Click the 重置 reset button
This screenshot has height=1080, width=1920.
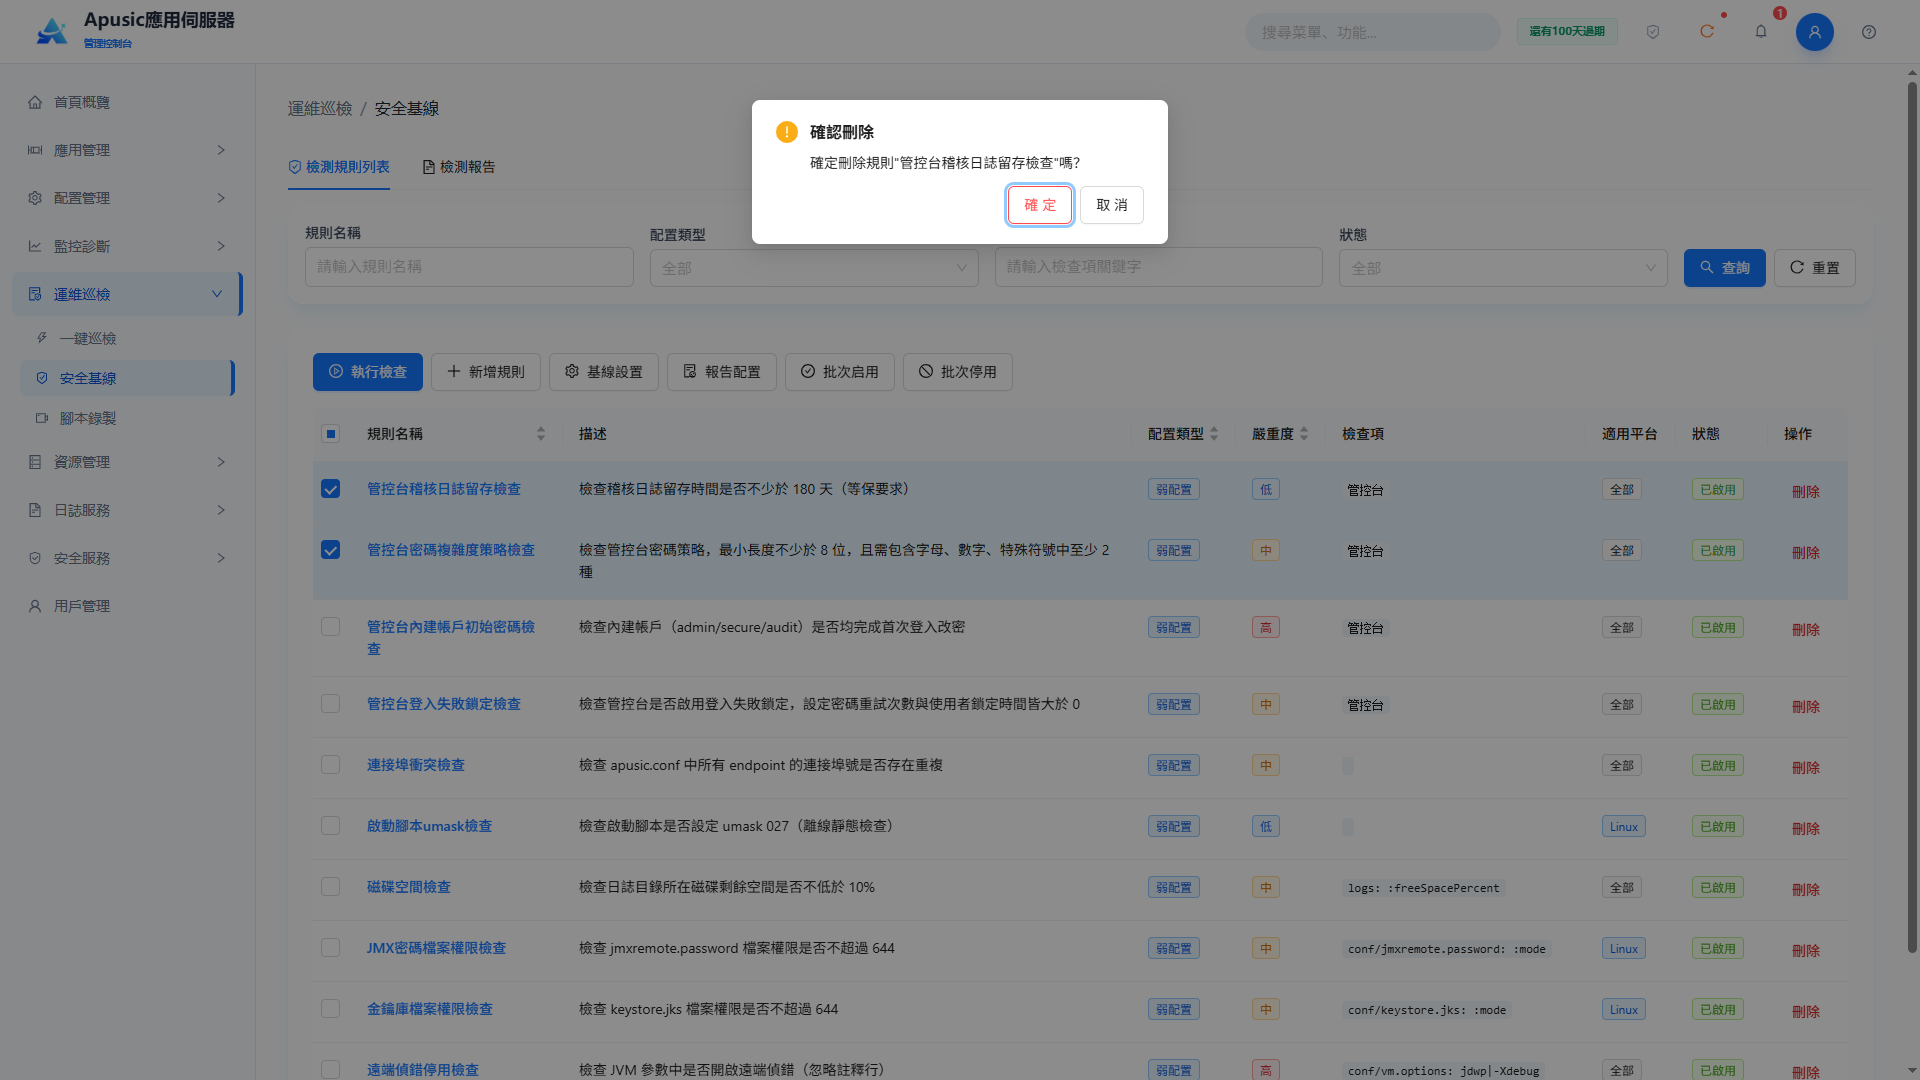(1814, 268)
